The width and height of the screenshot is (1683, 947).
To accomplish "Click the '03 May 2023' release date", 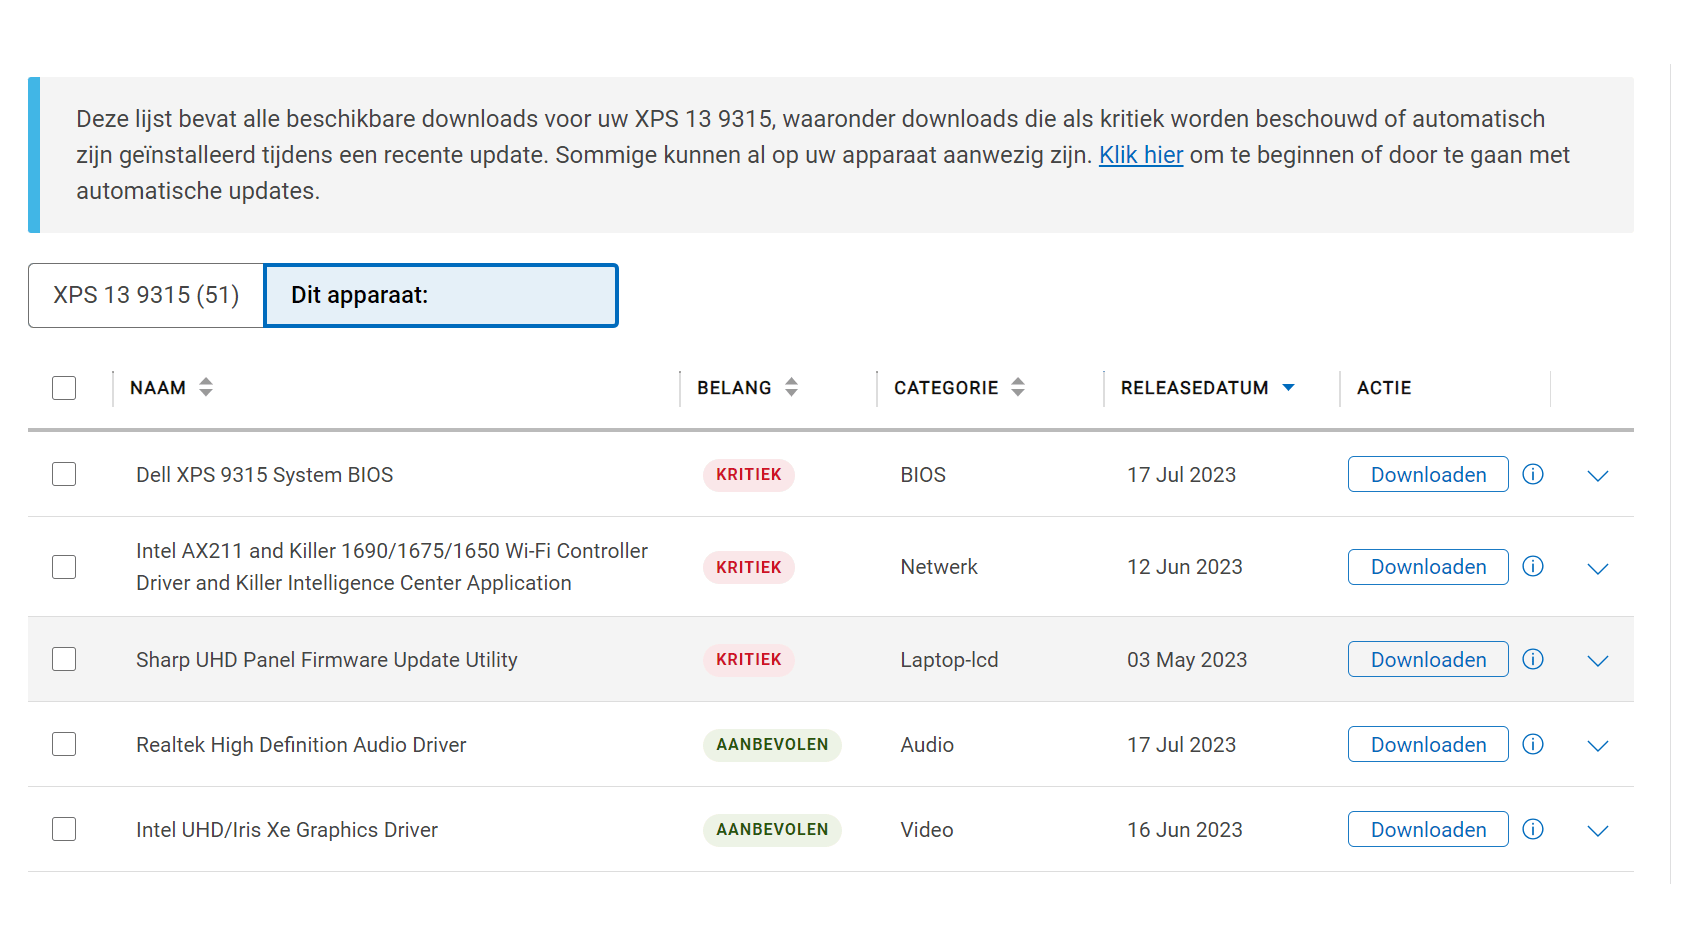I will pos(1187,659).
